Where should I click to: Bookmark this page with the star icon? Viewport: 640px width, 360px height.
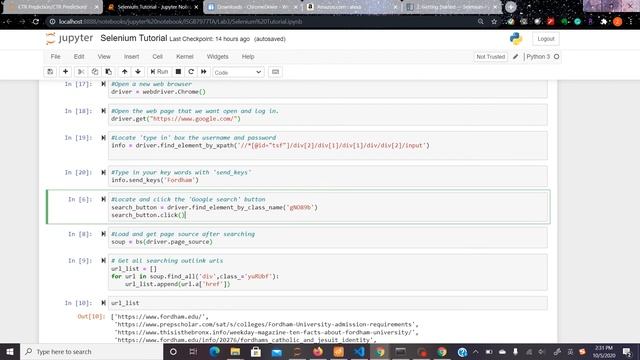[494, 22]
